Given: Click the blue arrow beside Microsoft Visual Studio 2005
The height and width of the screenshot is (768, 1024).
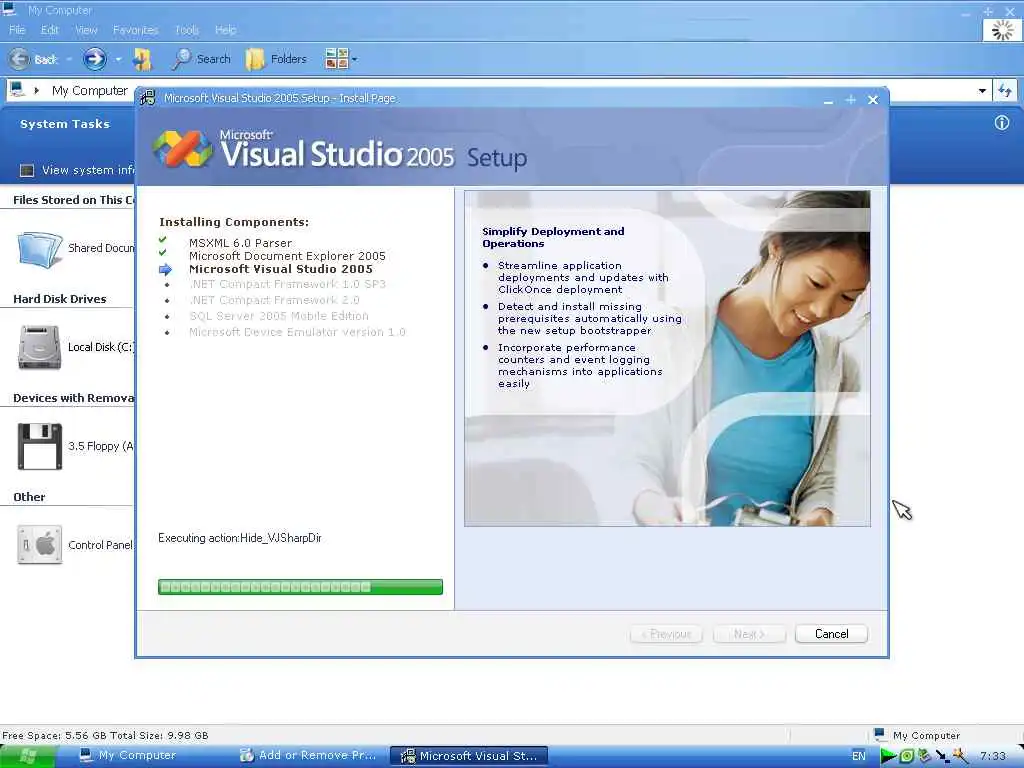Looking at the screenshot, I should pyautogui.click(x=165, y=269).
